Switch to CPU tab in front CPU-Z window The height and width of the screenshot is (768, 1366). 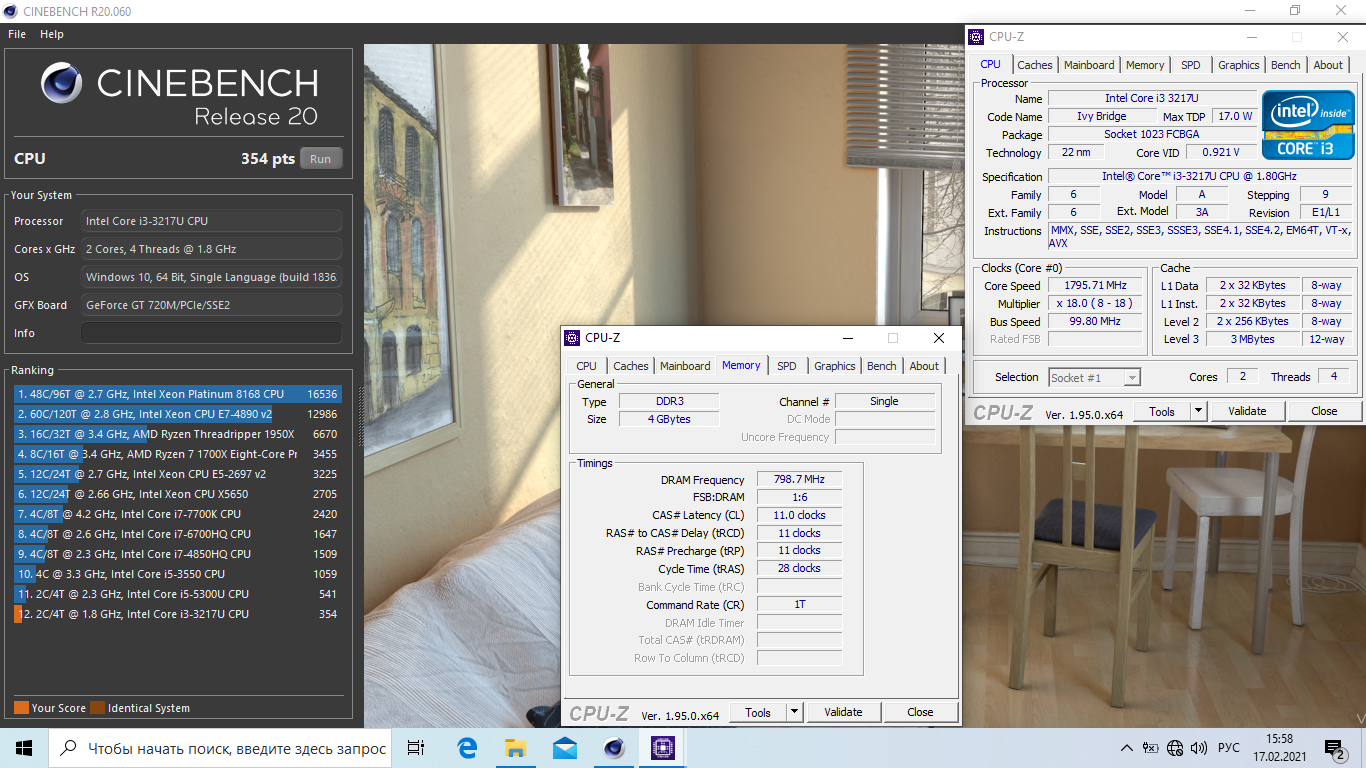(x=586, y=366)
